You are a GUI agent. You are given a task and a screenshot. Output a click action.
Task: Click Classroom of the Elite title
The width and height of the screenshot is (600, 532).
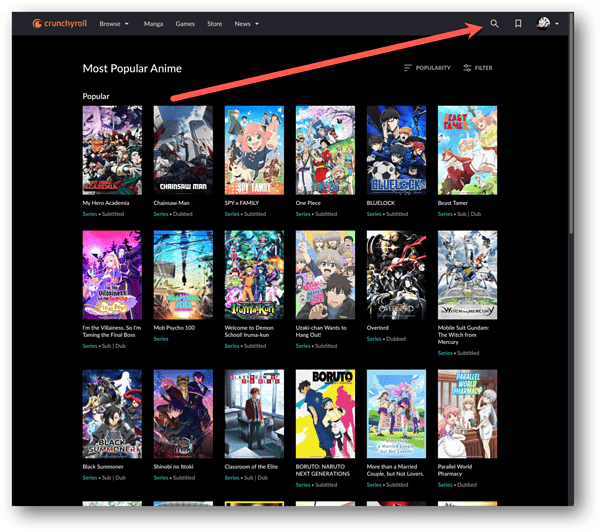[251, 467]
